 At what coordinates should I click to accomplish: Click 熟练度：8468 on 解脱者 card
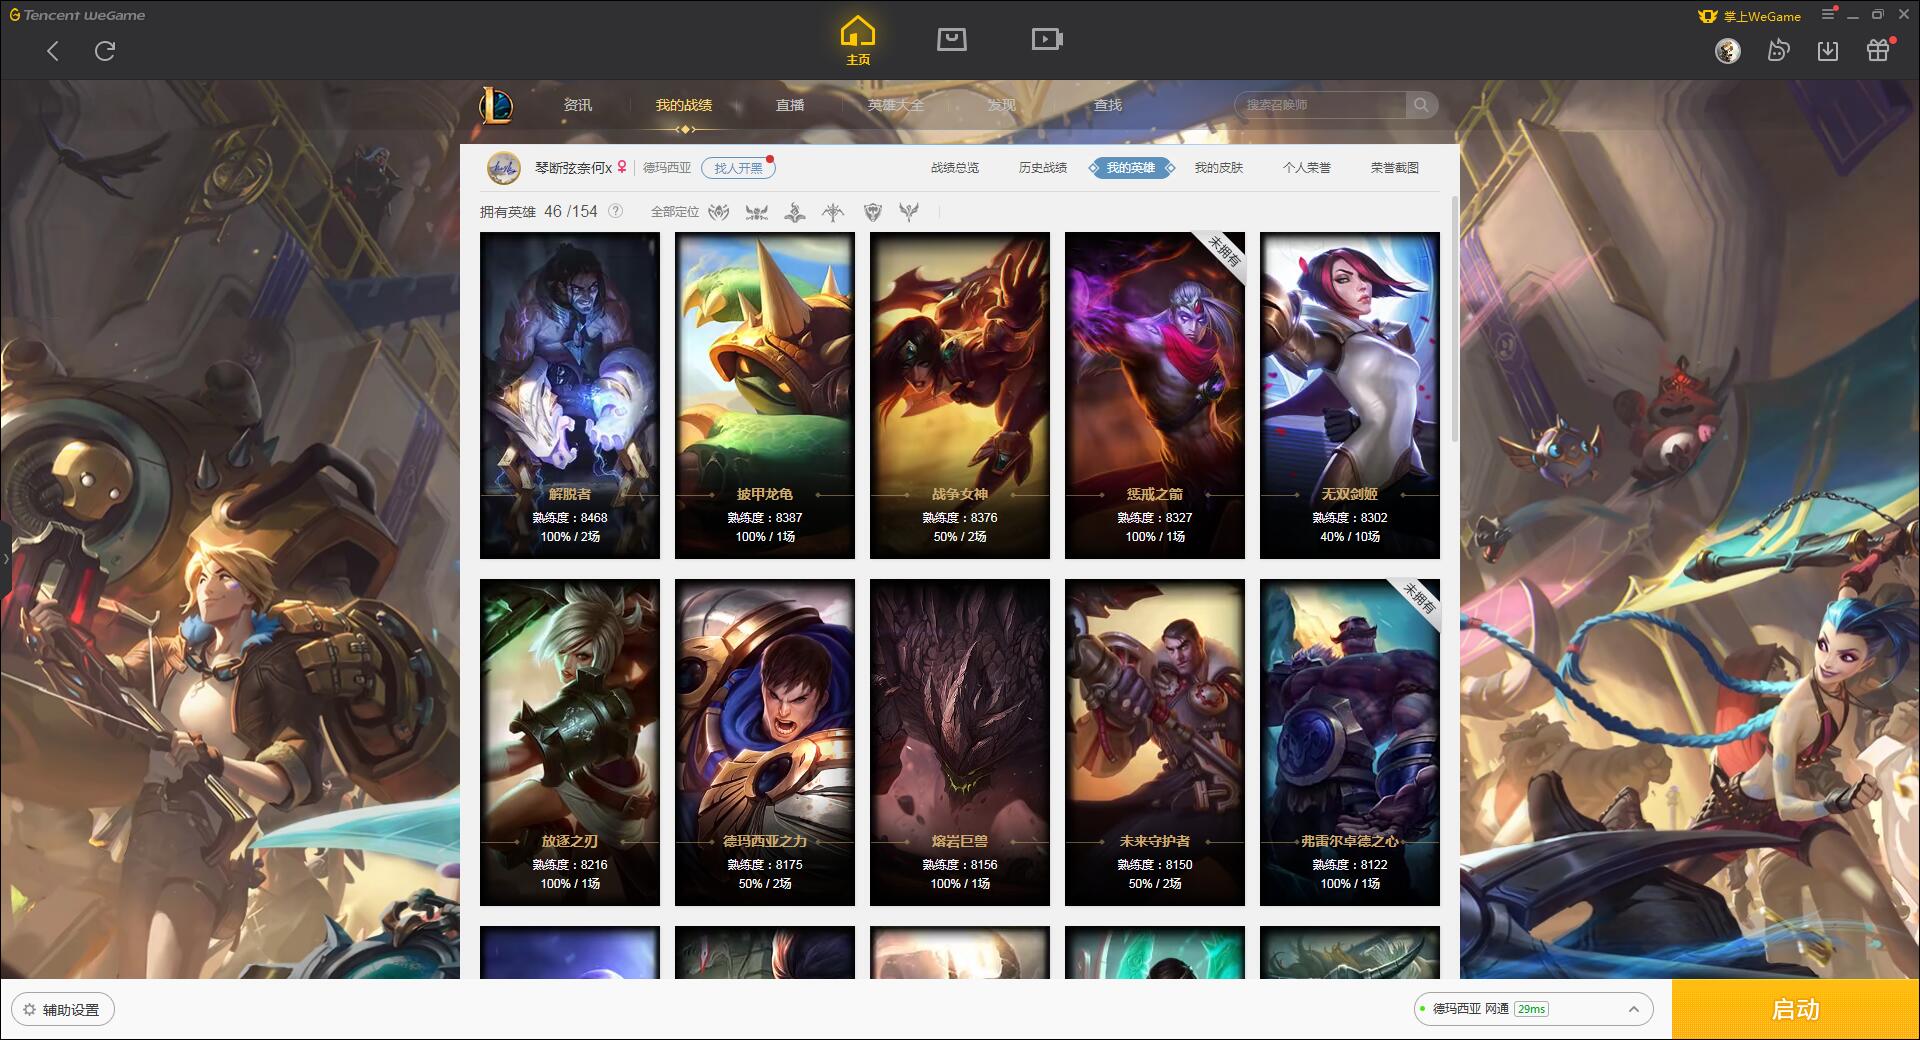coord(570,517)
